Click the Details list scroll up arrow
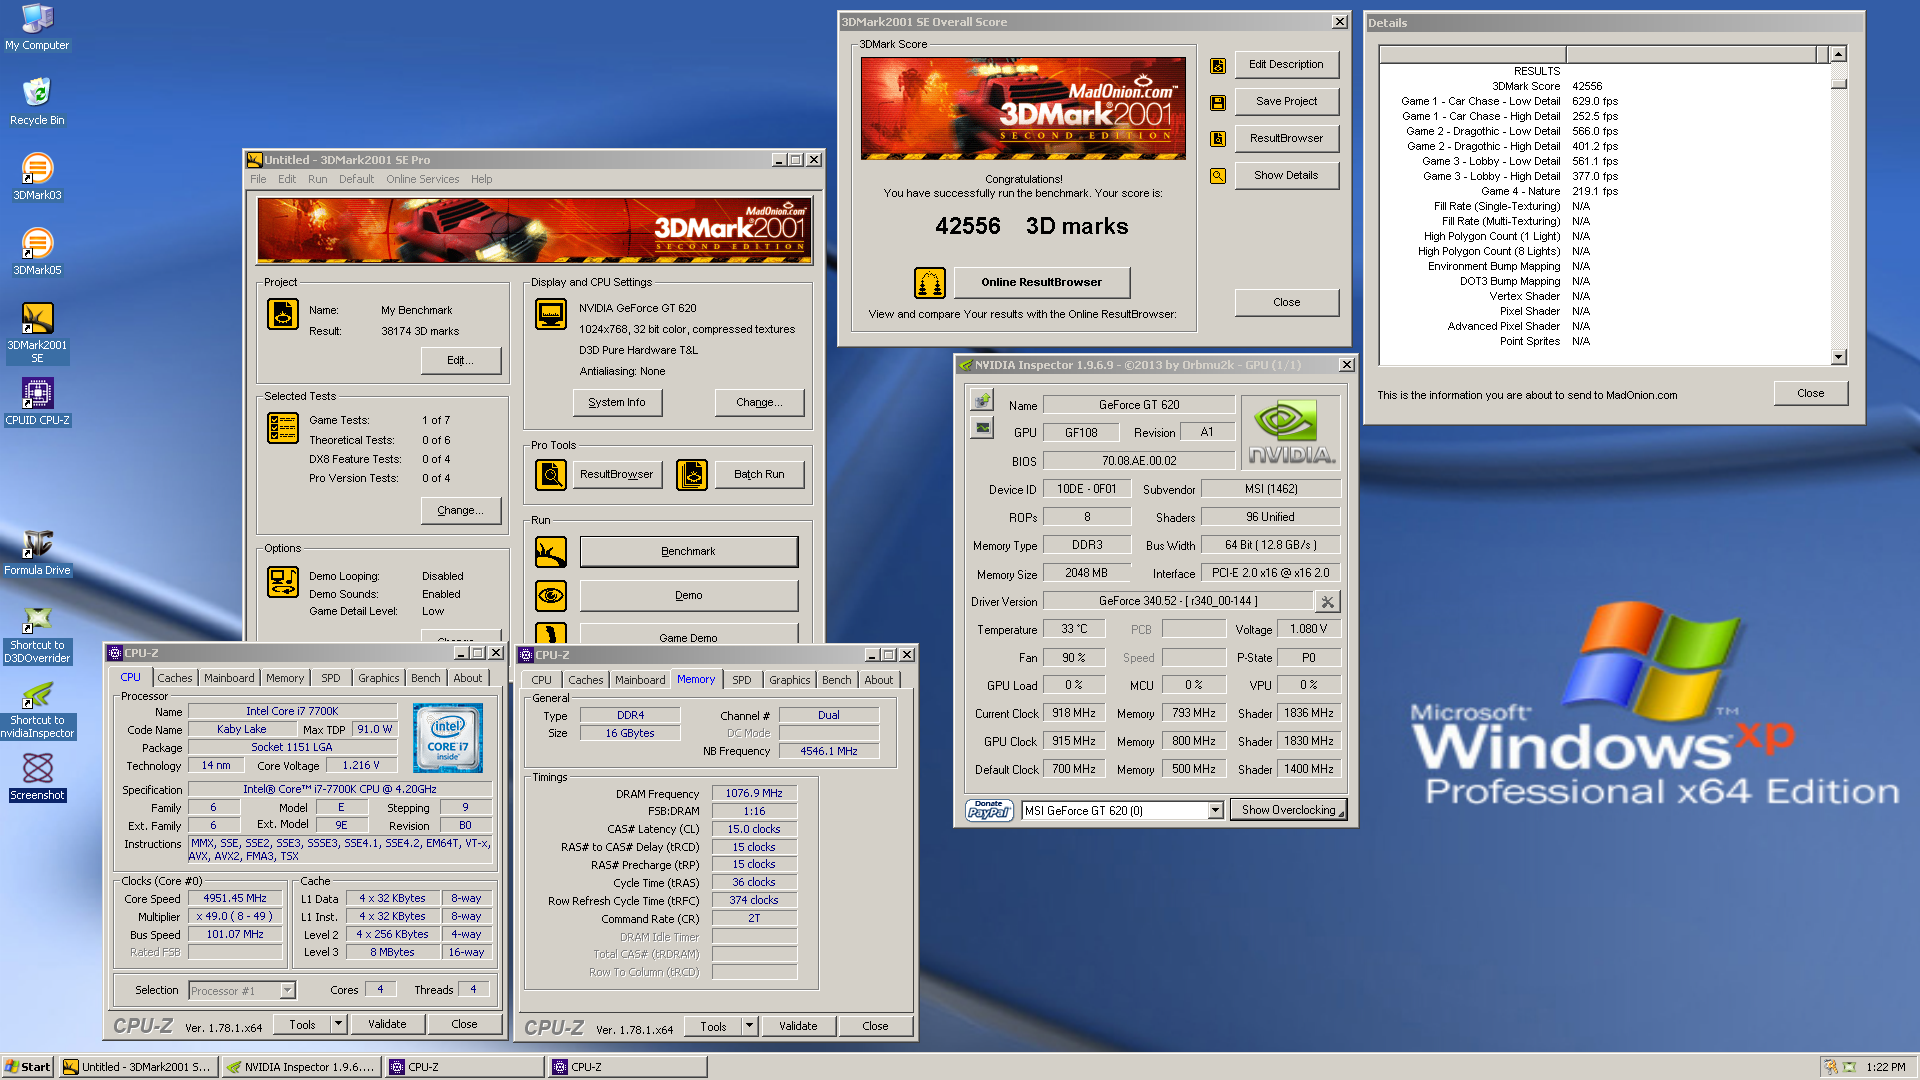Screen dimensions: 1920x1080 pos(1839,54)
